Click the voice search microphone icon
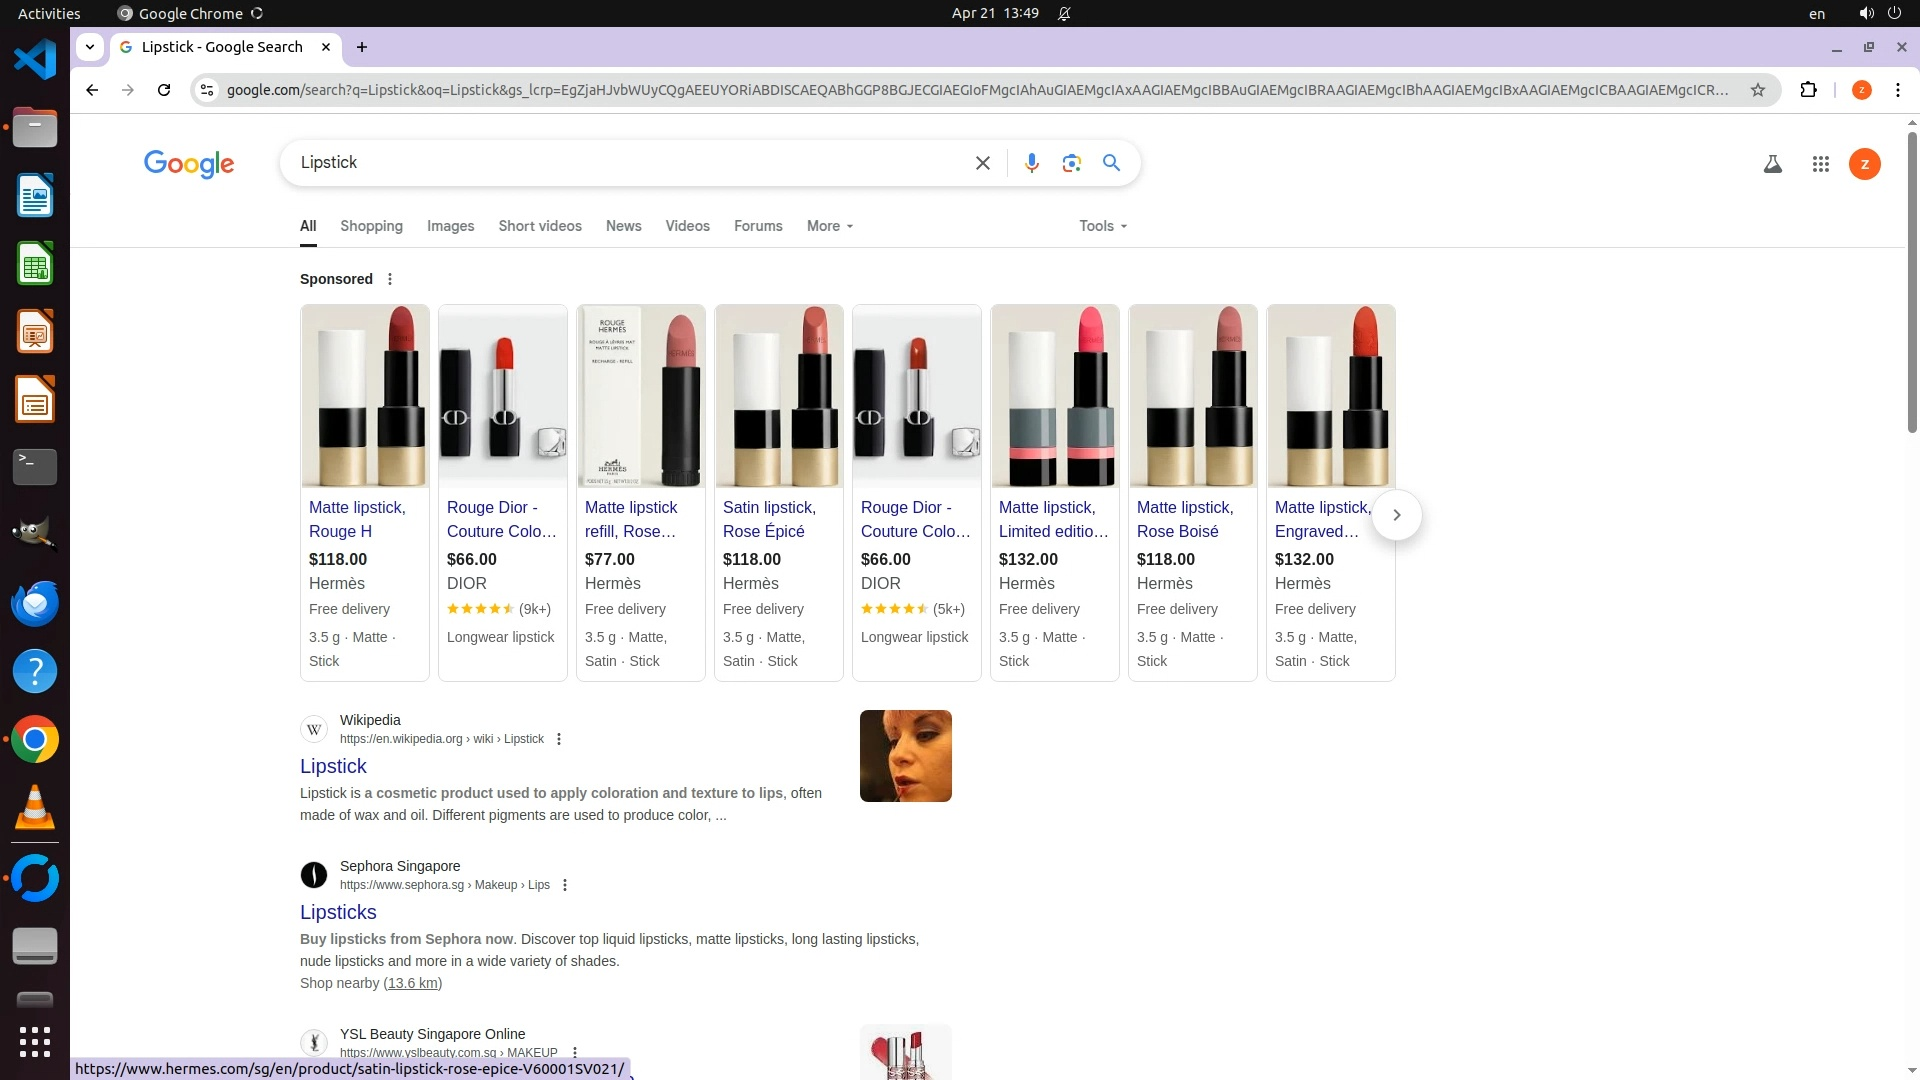The width and height of the screenshot is (1920, 1080). 1031,163
